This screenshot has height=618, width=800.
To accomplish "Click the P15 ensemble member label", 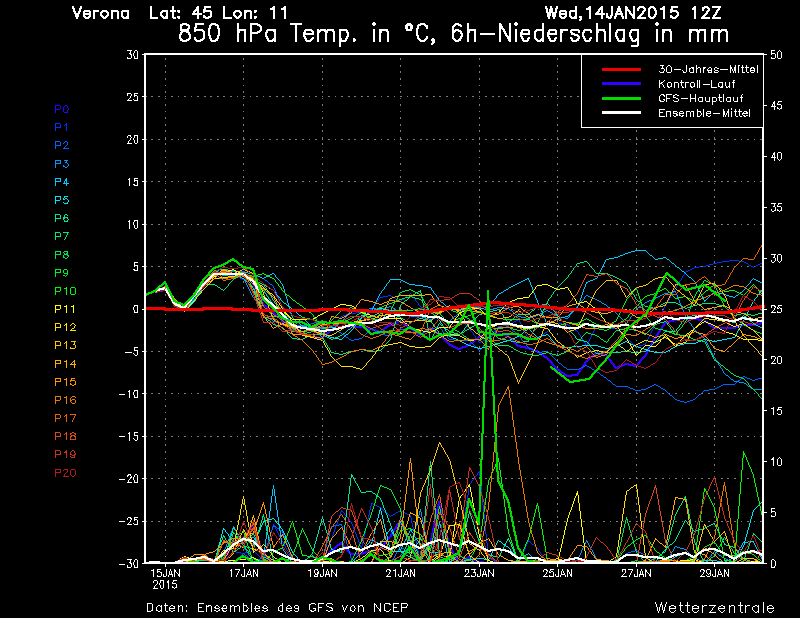I will click(65, 382).
